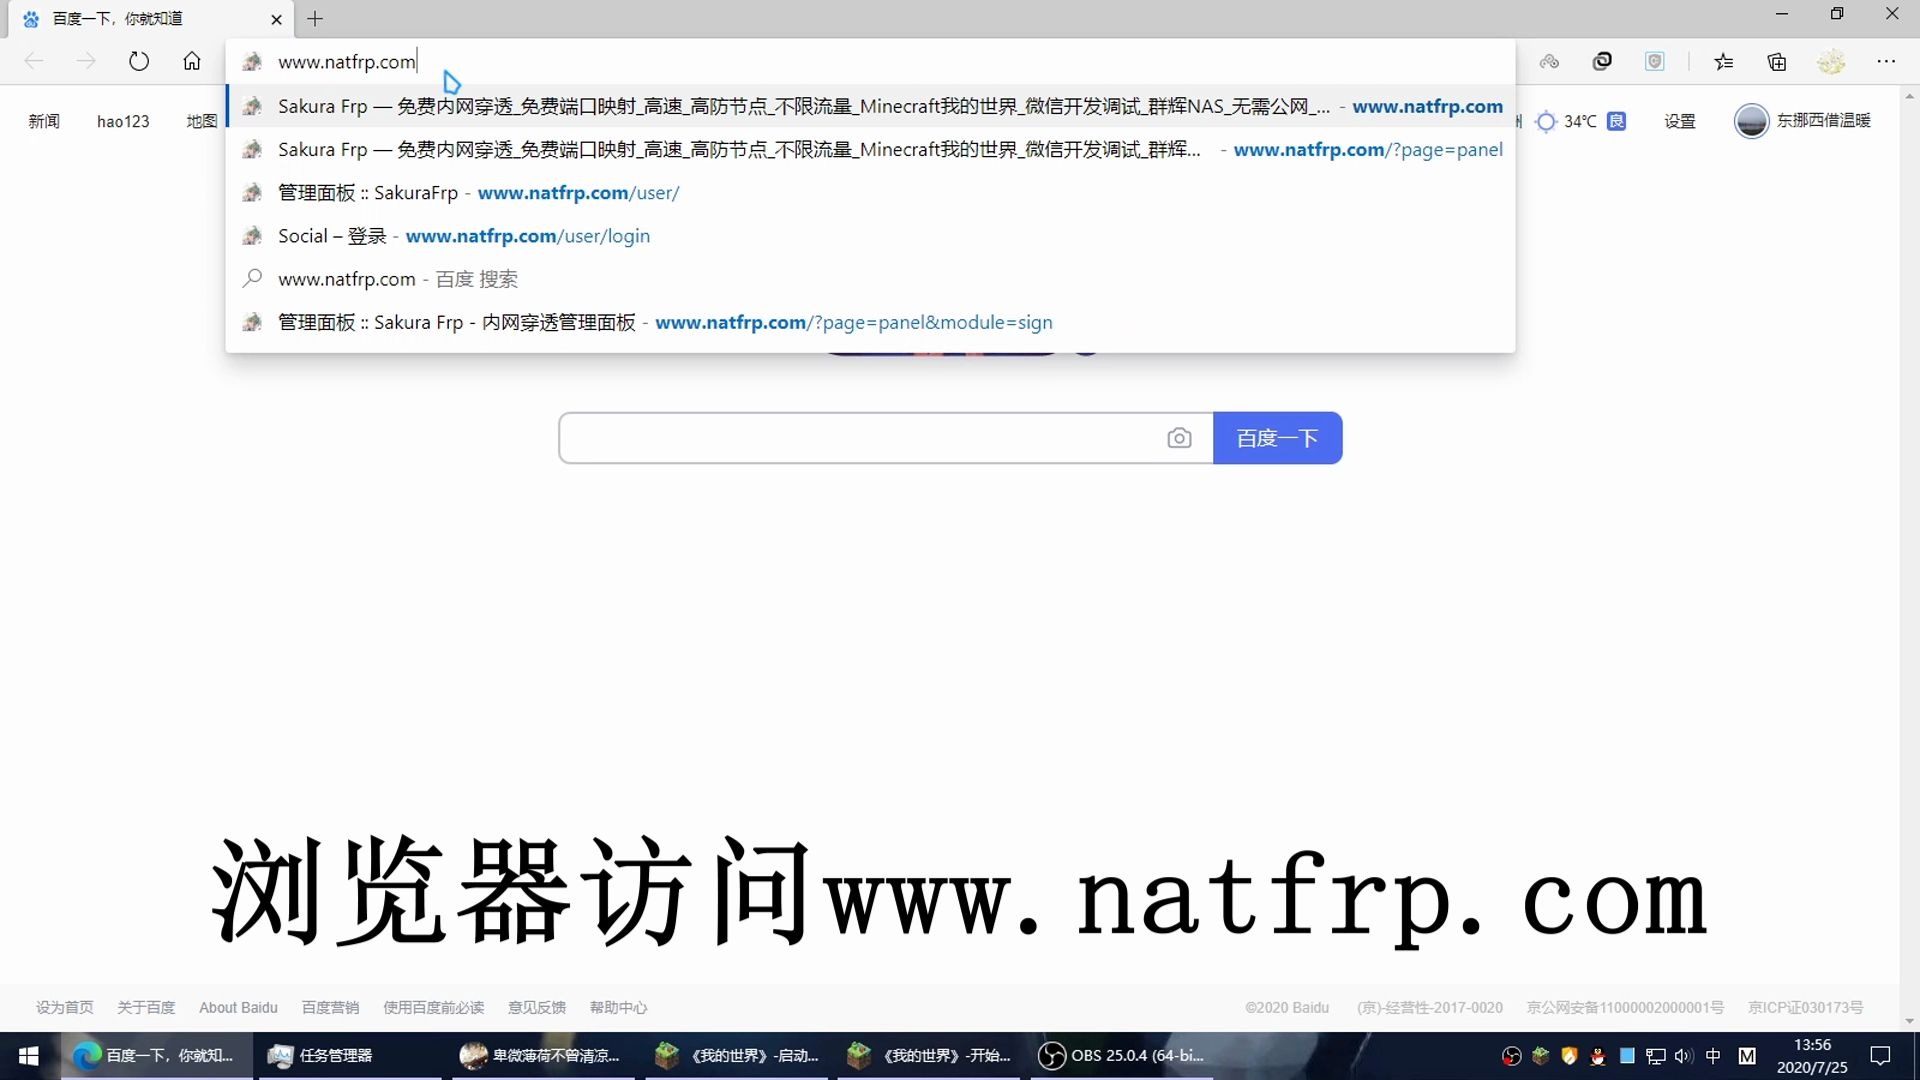Click the camera image-search icon
Image resolution: width=1920 pixels, height=1080 pixels.
pyautogui.click(x=1179, y=438)
